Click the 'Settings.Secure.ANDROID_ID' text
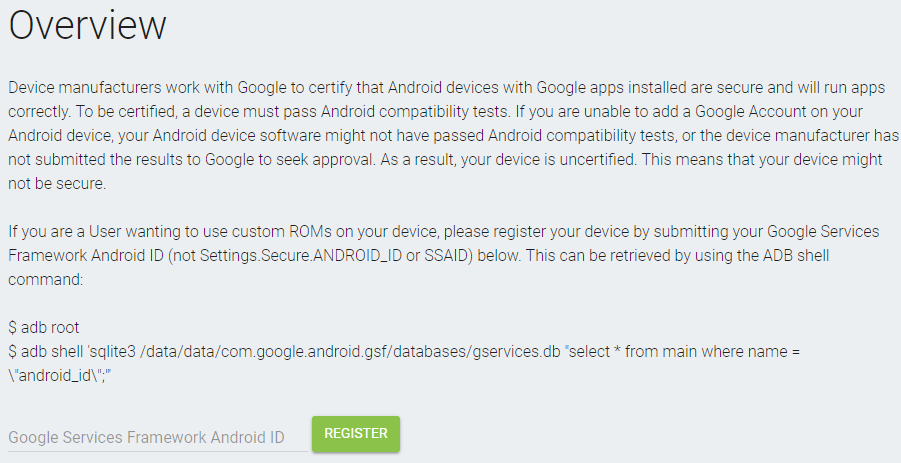This screenshot has height=463, width=901. (x=350, y=255)
